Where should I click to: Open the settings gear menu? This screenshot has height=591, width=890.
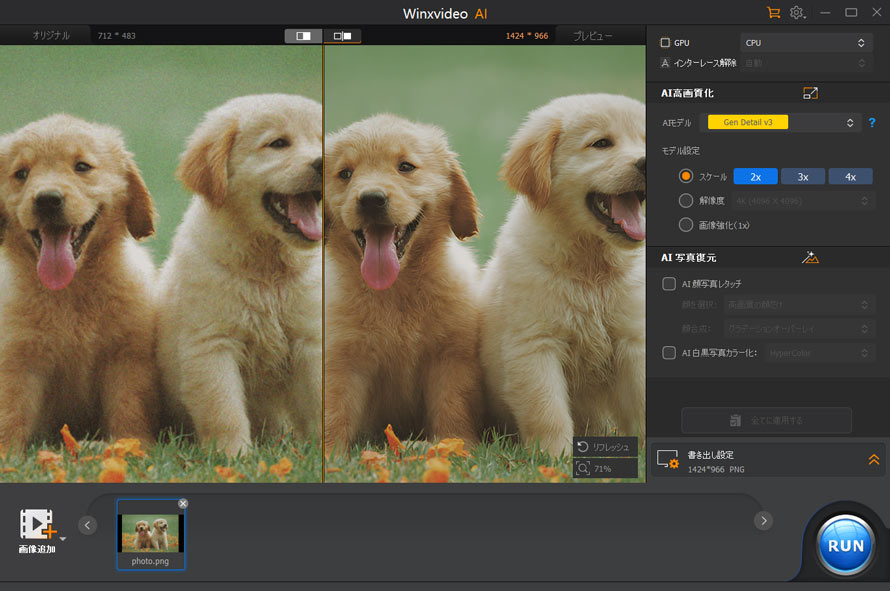[x=797, y=13]
